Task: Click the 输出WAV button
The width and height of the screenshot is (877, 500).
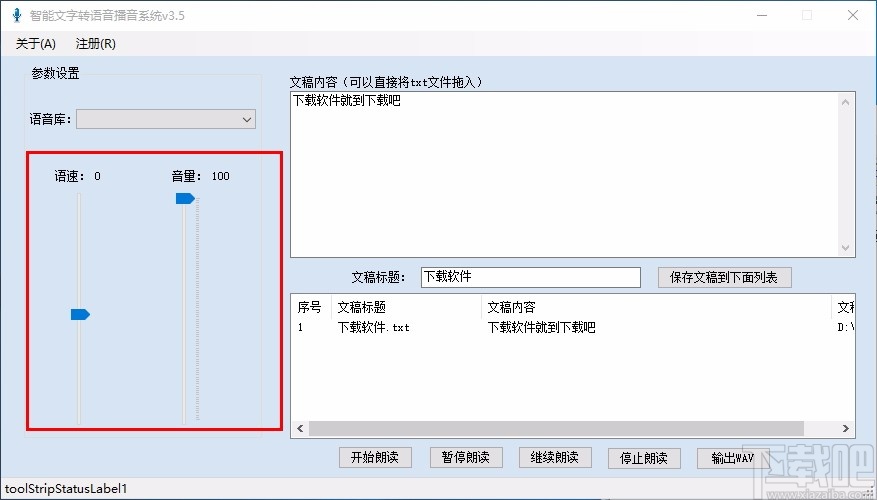Action: point(733,458)
